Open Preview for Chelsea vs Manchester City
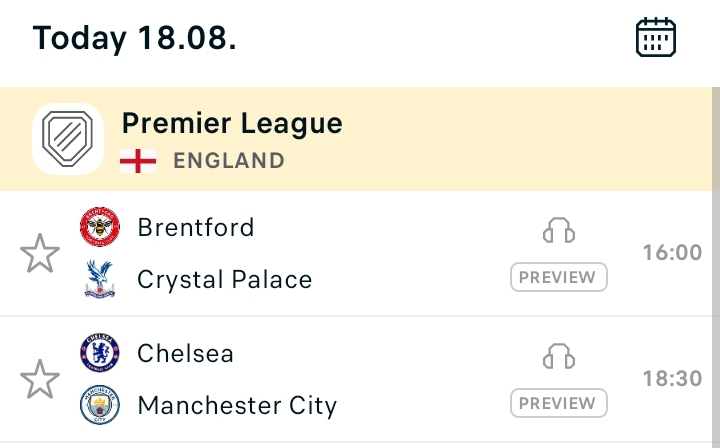Viewport: 720px width, 448px height. [x=559, y=403]
